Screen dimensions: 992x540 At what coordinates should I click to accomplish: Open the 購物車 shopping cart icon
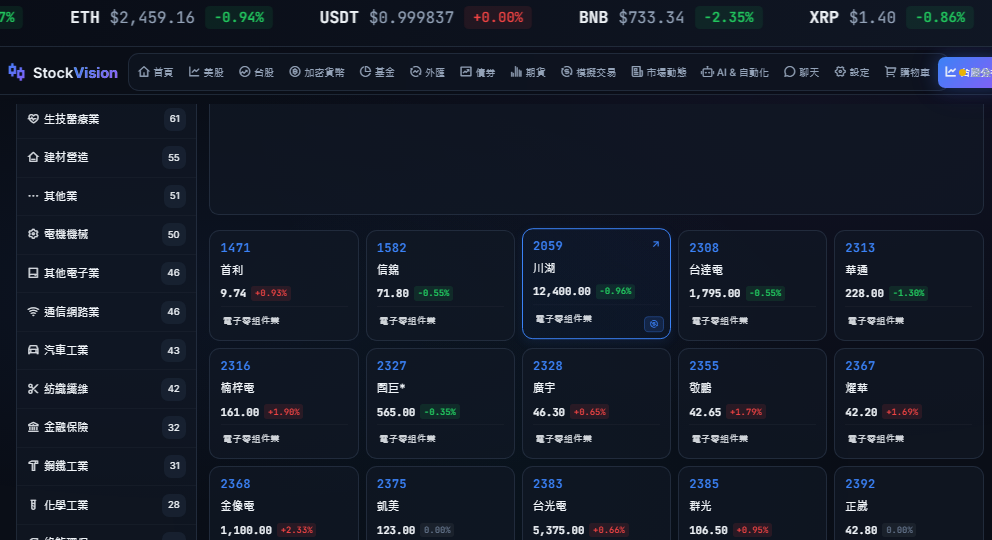[890, 72]
